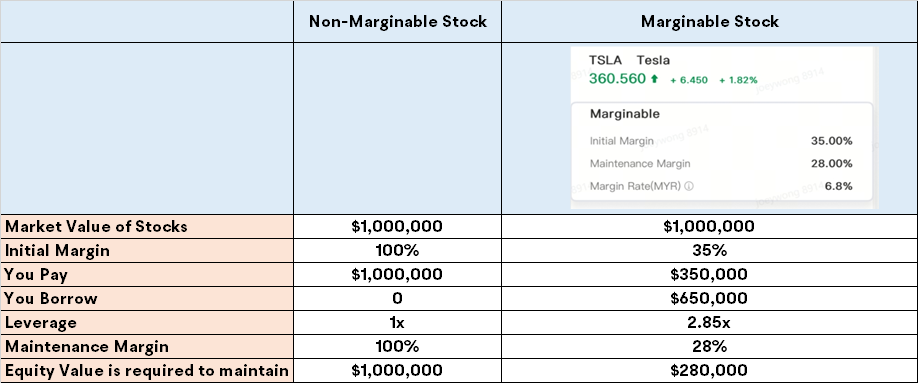Click the $650,000 You Borrow cell
The height and width of the screenshot is (383, 918).
tap(709, 299)
